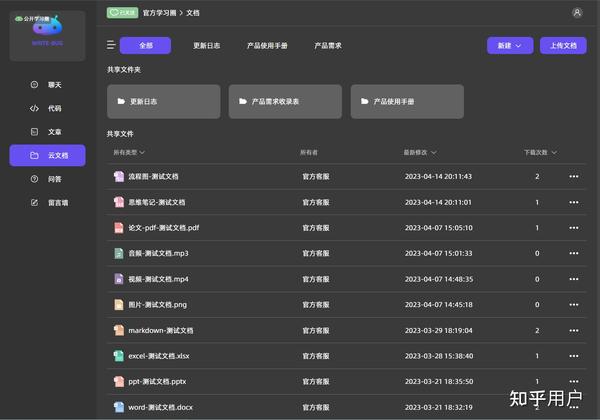Open the 新建 dropdown button
Viewport: 600px width, 420px height.
[510, 46]
